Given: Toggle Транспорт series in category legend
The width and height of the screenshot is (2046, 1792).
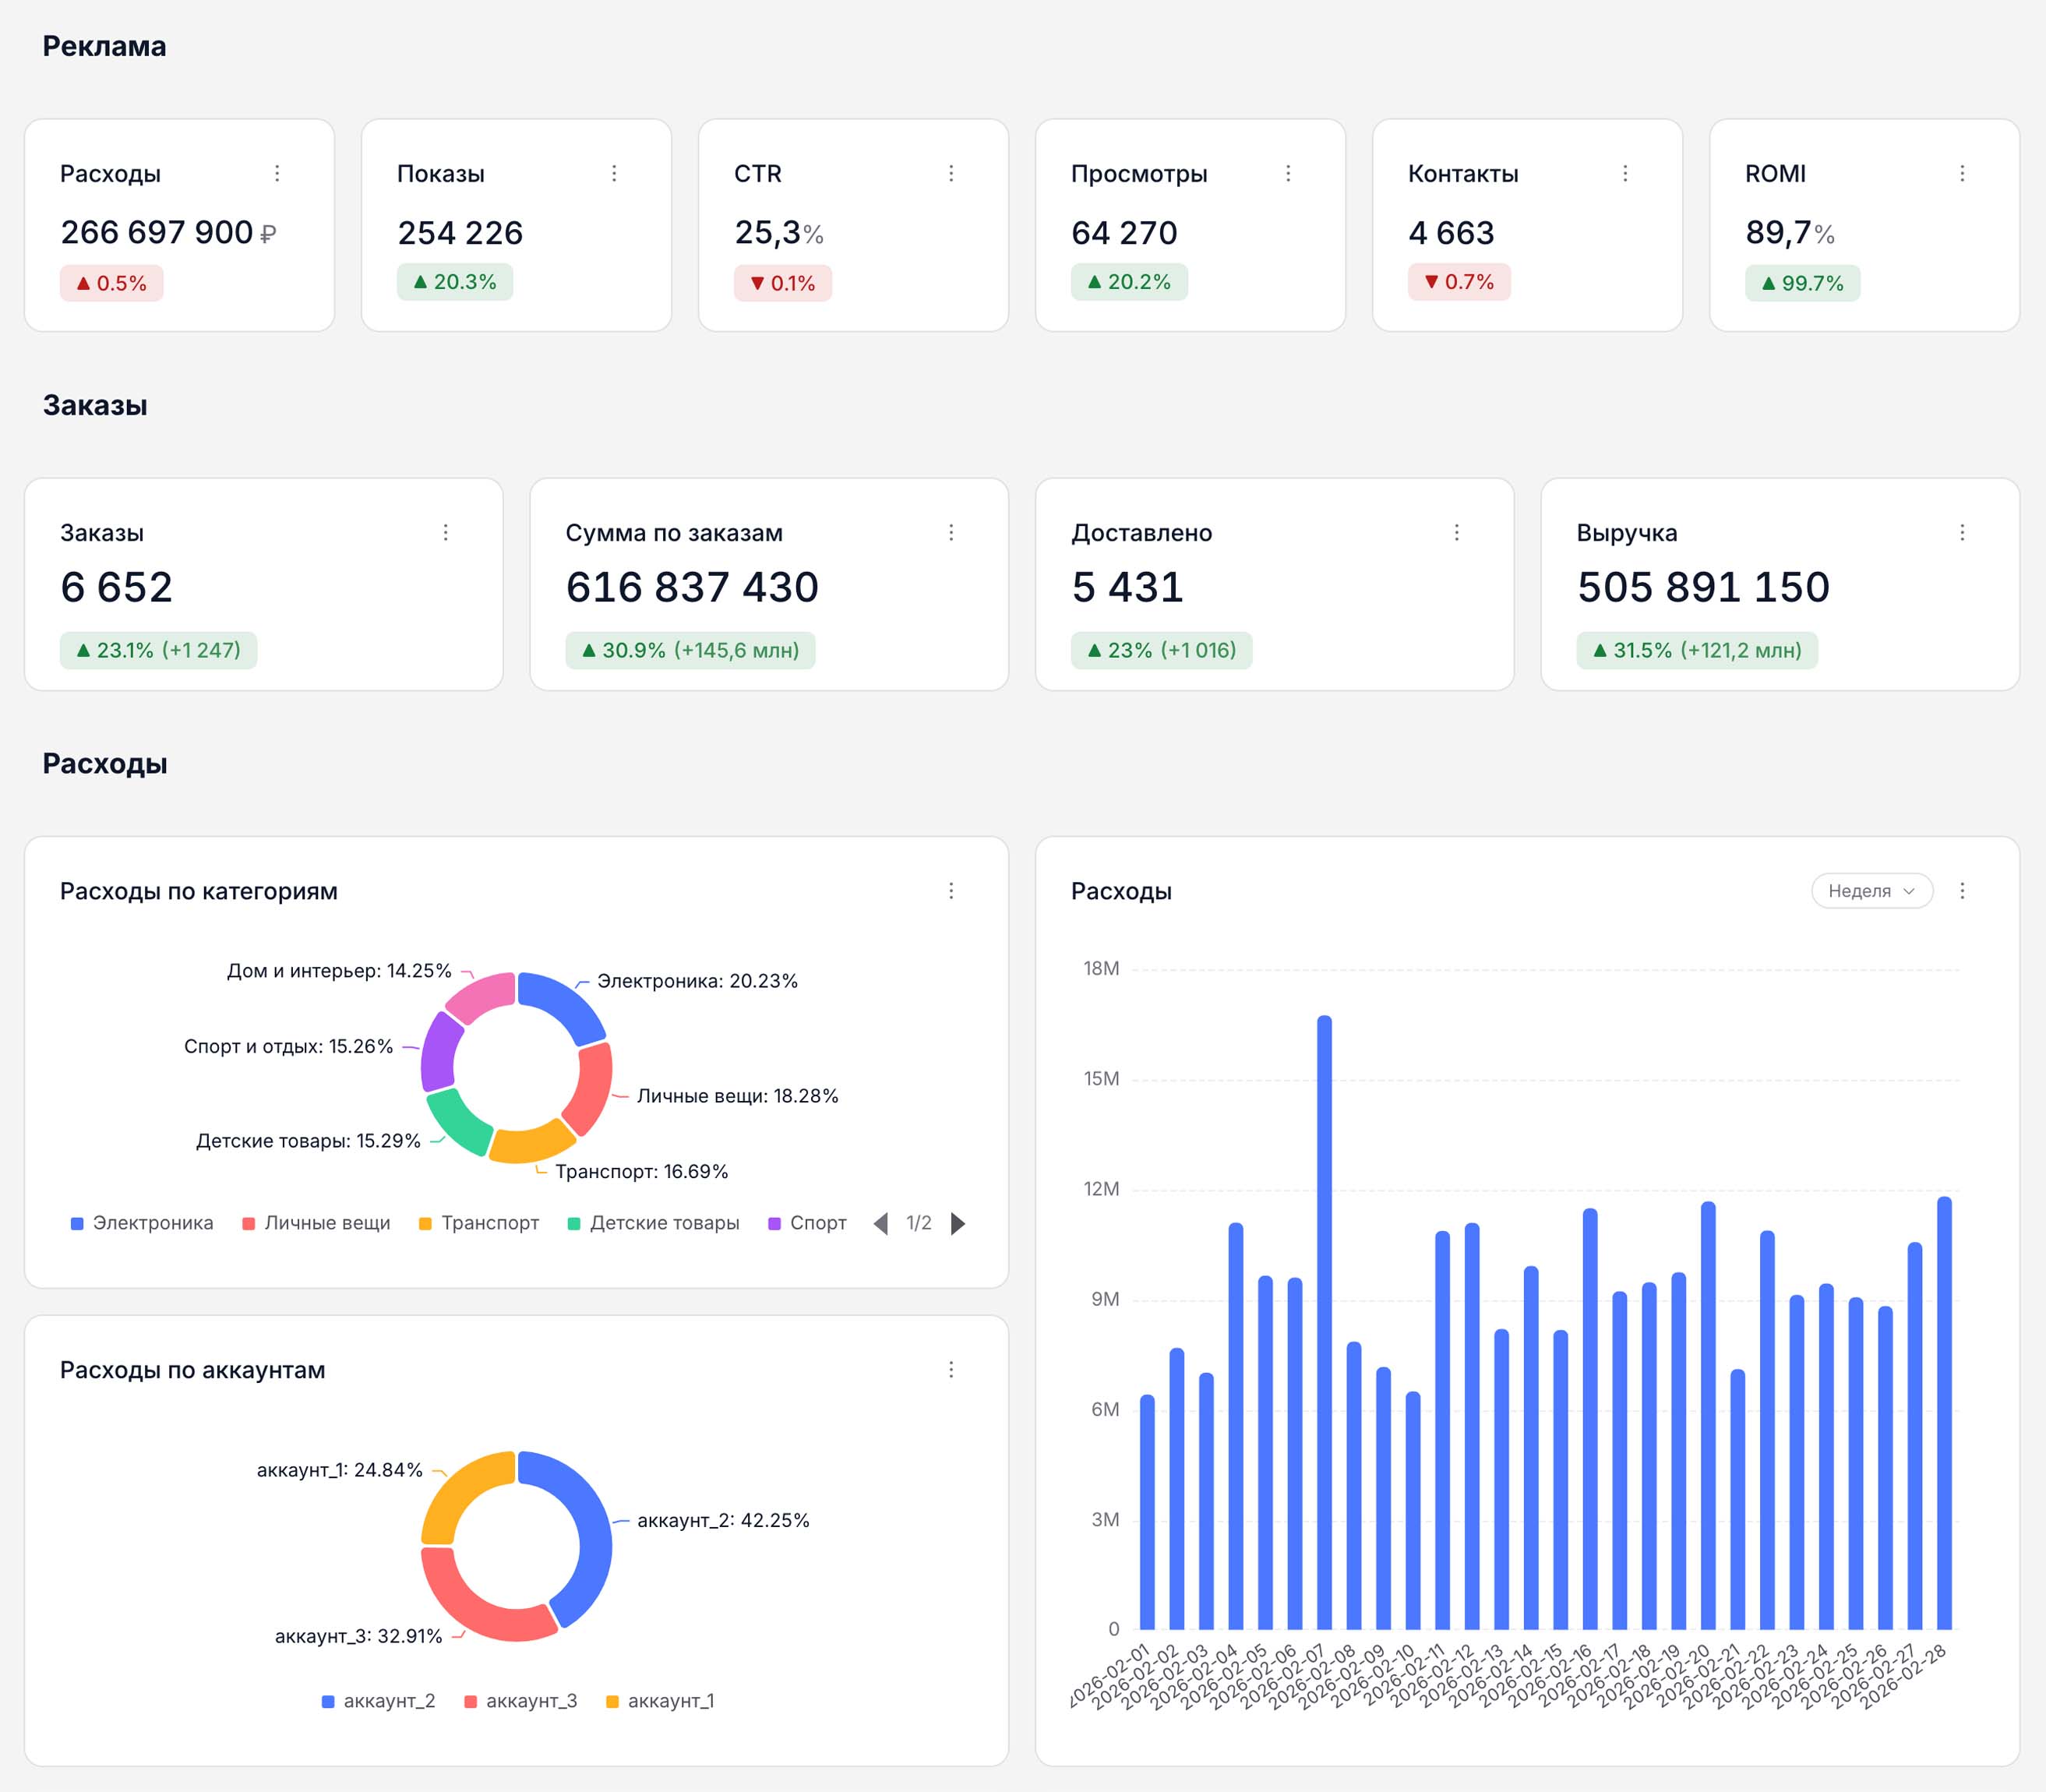Looking at the screenshot, I should point(479,1223).
